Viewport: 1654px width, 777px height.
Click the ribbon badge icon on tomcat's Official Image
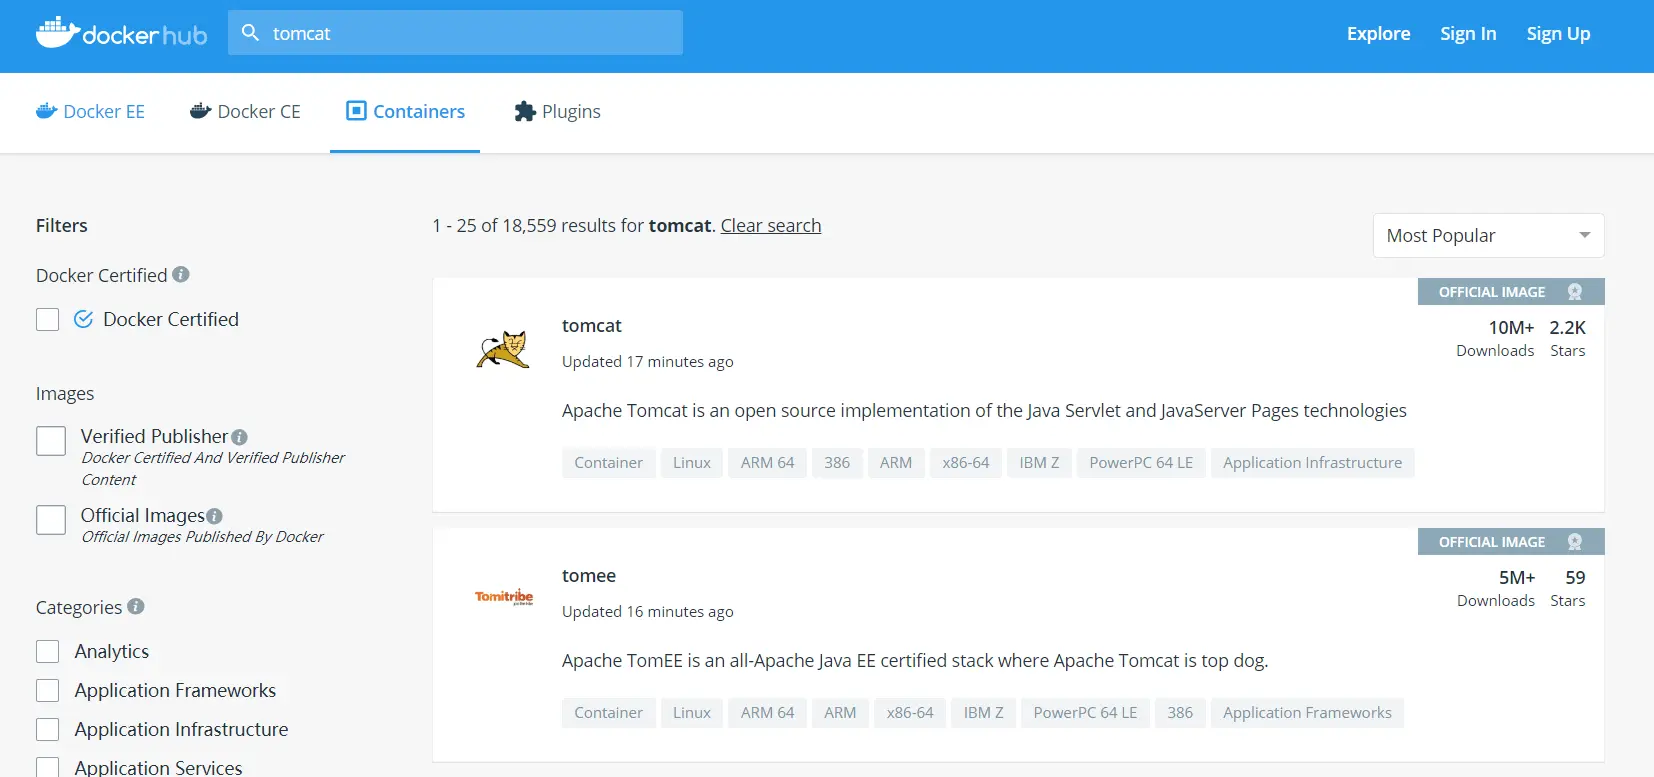(x=1575, y=292)
